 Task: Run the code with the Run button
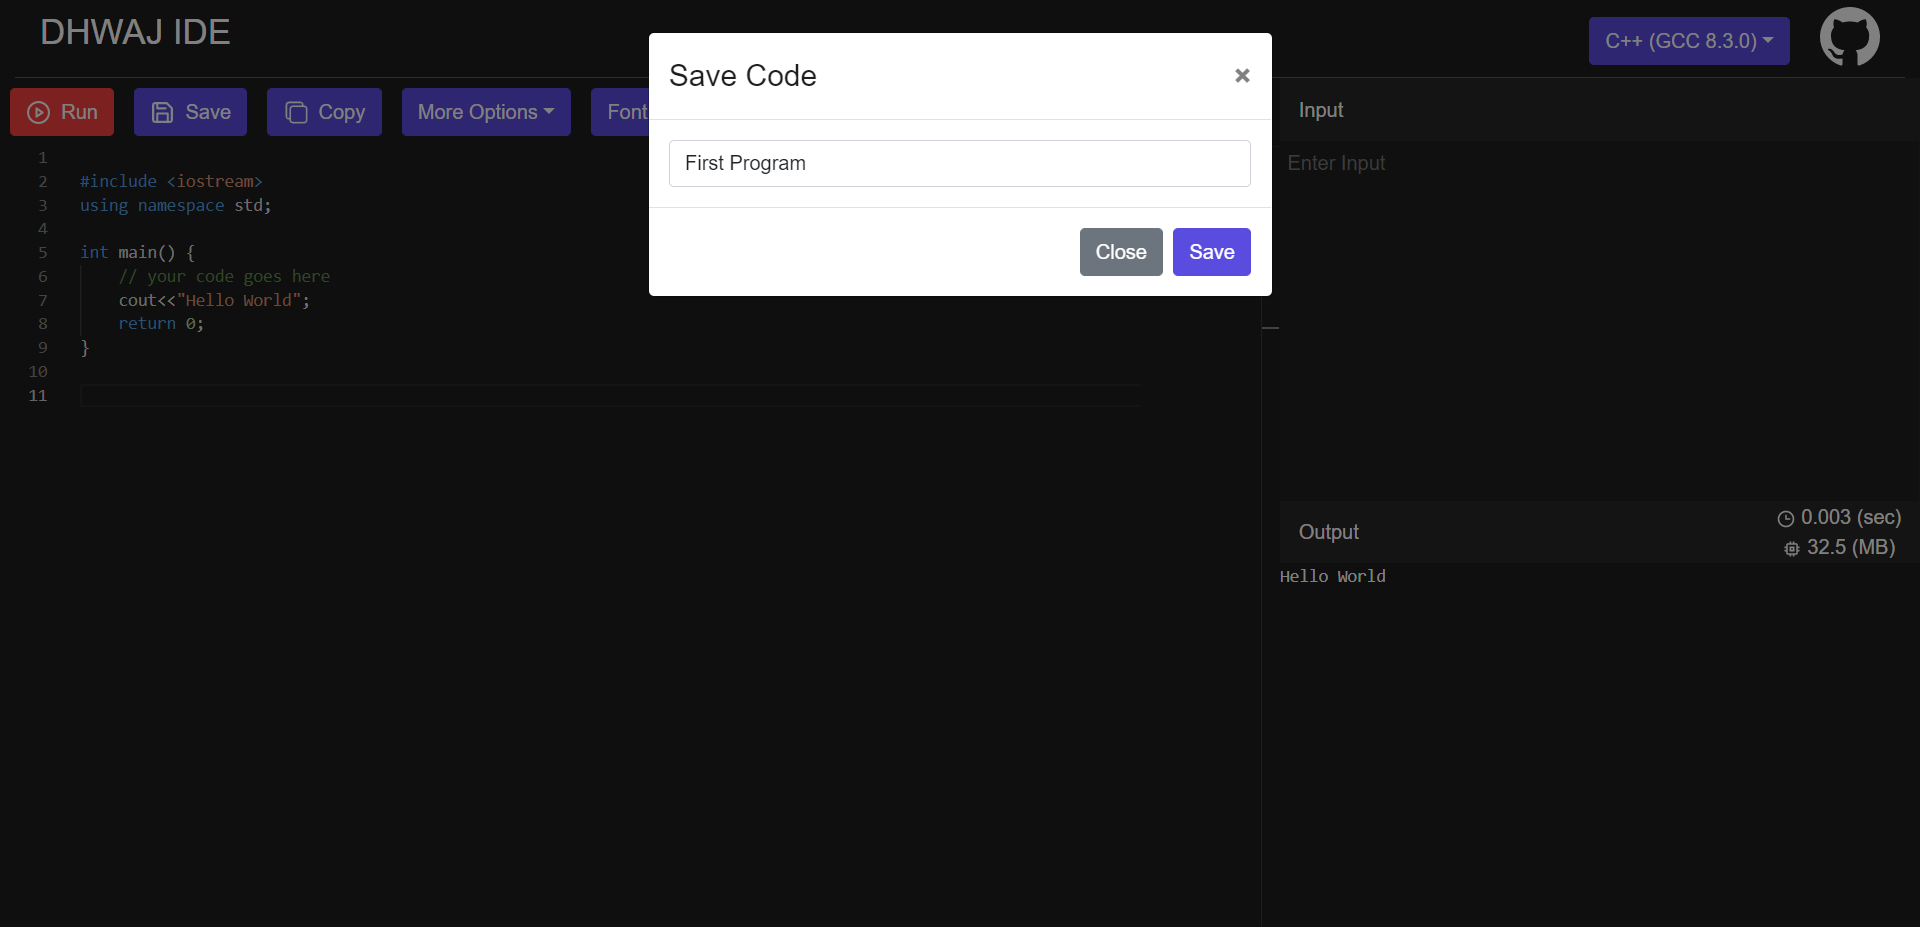[62, 112]
